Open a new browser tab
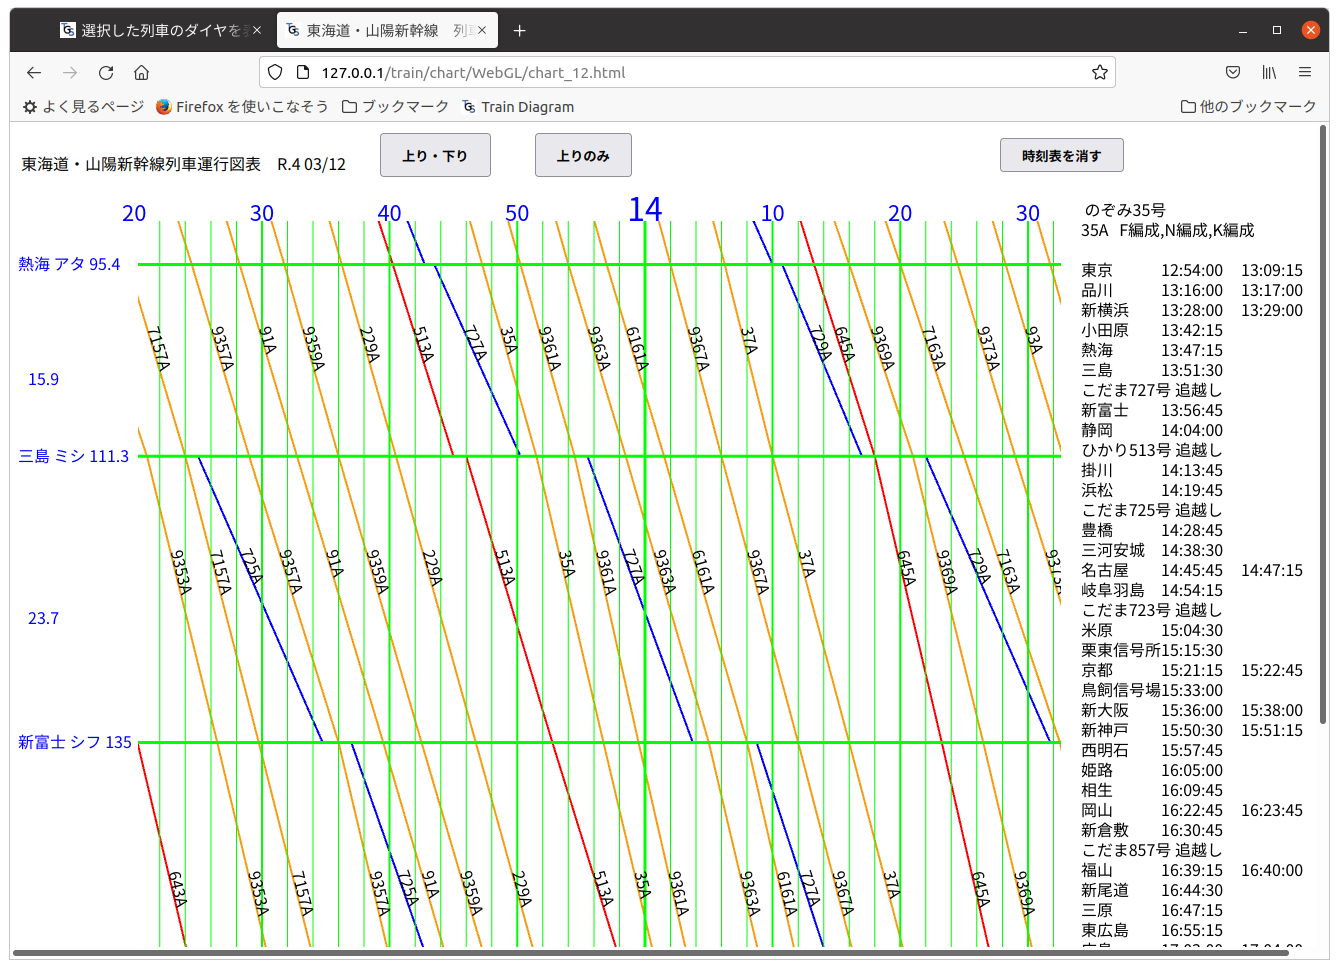 pyautogui.click(x=519, y=30)
